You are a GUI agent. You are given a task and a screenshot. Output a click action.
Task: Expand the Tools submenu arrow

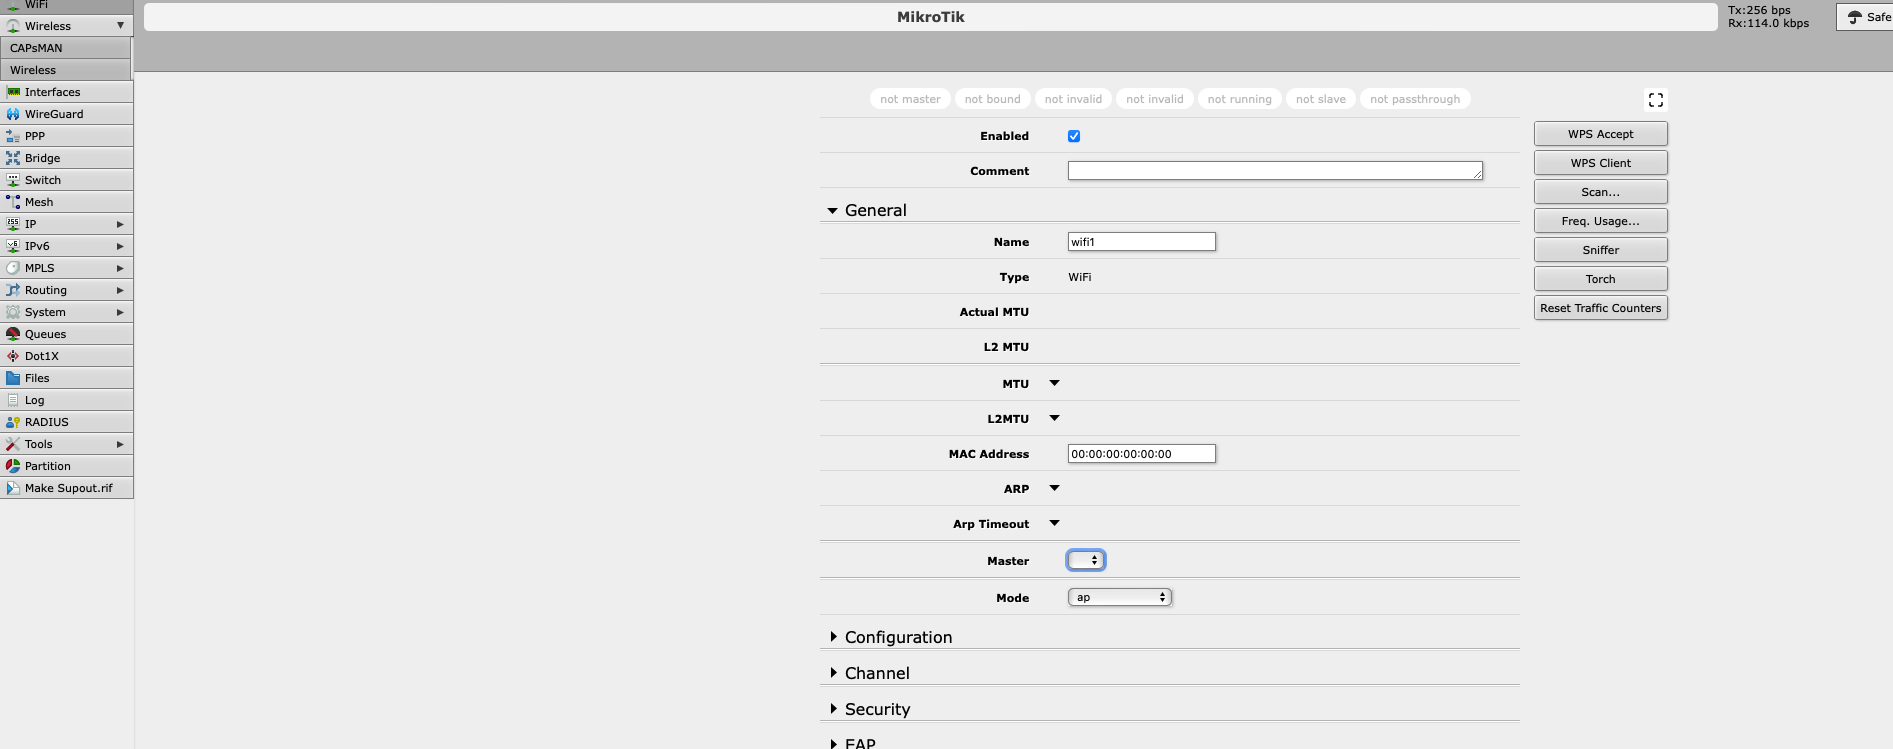pos(120,444)
